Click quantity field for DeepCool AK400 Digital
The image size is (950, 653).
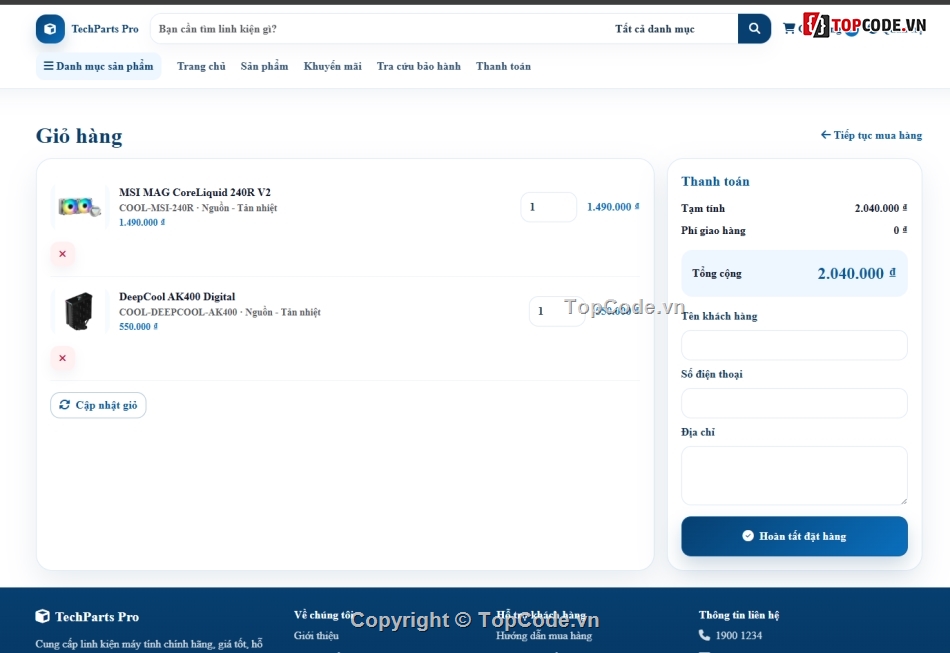(556, 311)
